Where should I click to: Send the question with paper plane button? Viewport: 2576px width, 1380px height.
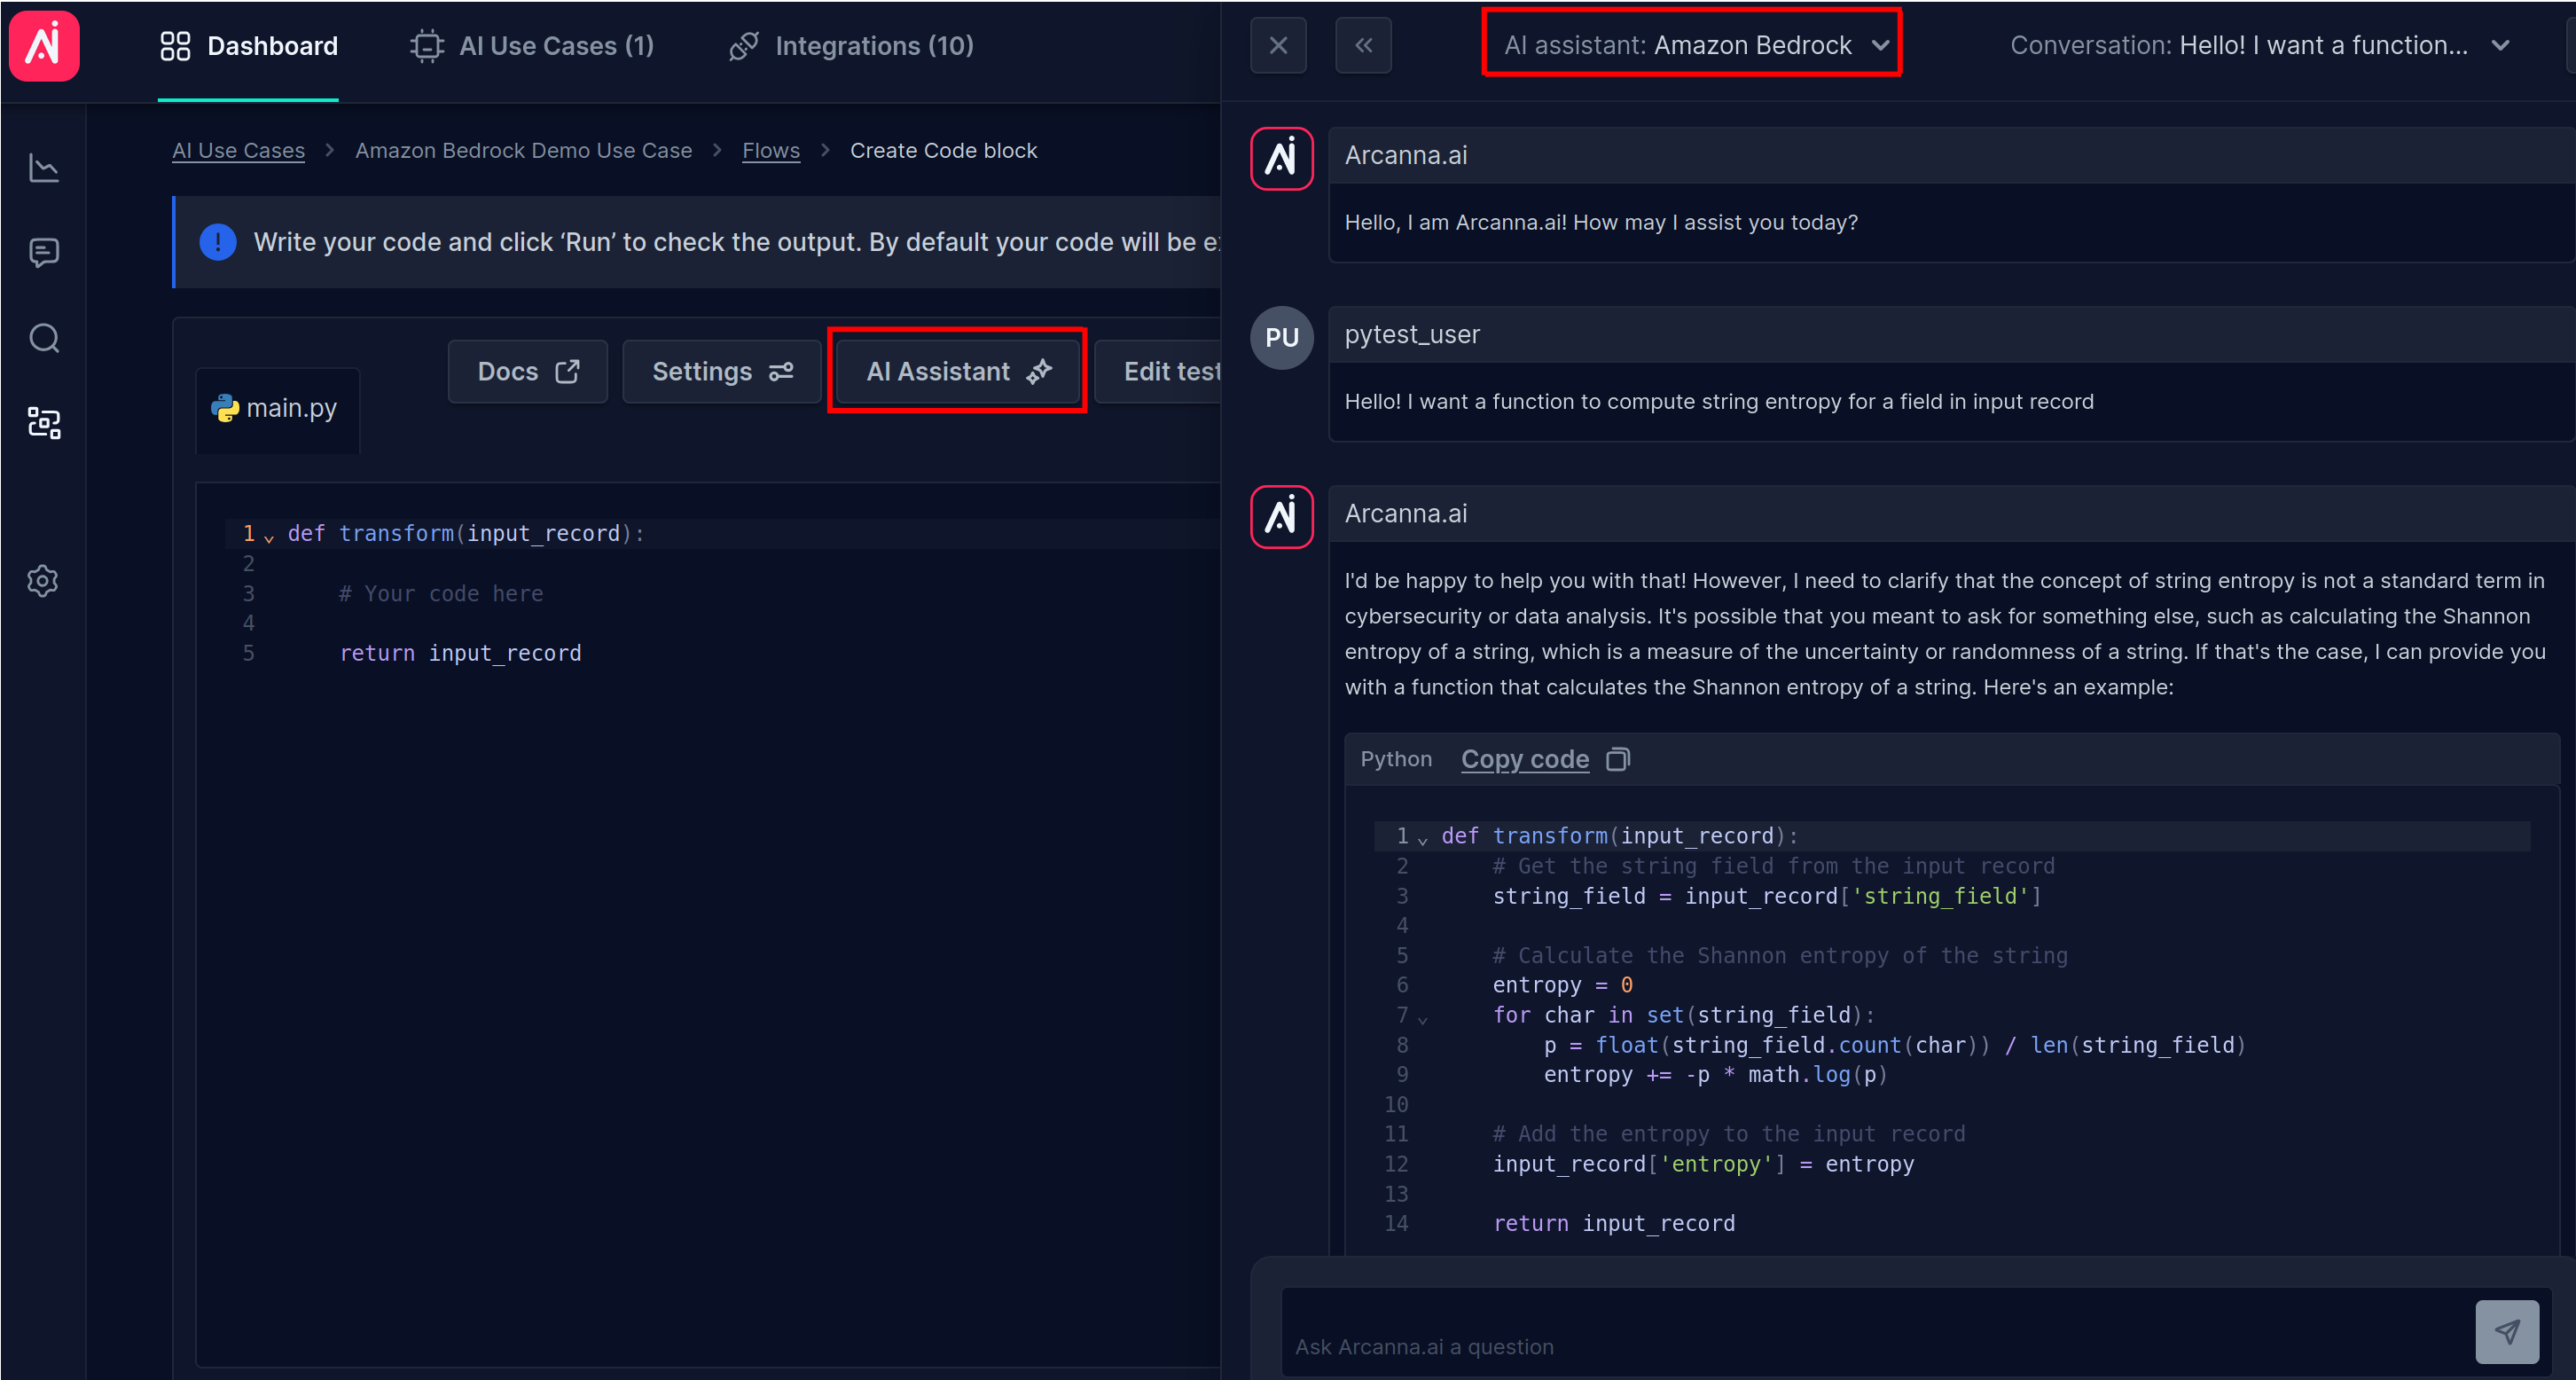pyautogui.click(x=2506, y=1331)
